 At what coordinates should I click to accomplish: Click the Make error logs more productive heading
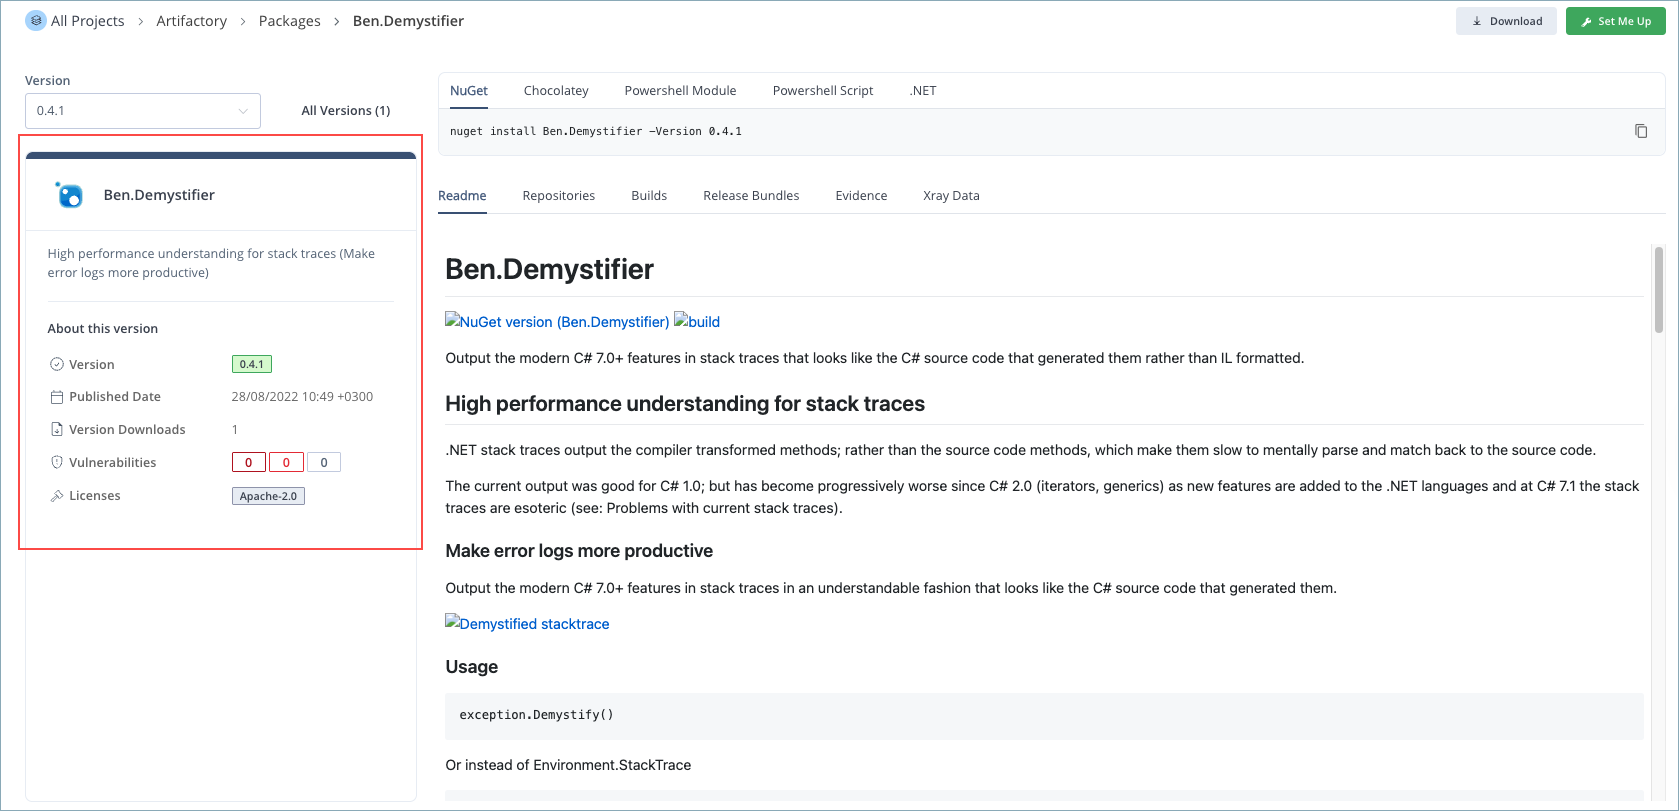(x=579, y=551)
